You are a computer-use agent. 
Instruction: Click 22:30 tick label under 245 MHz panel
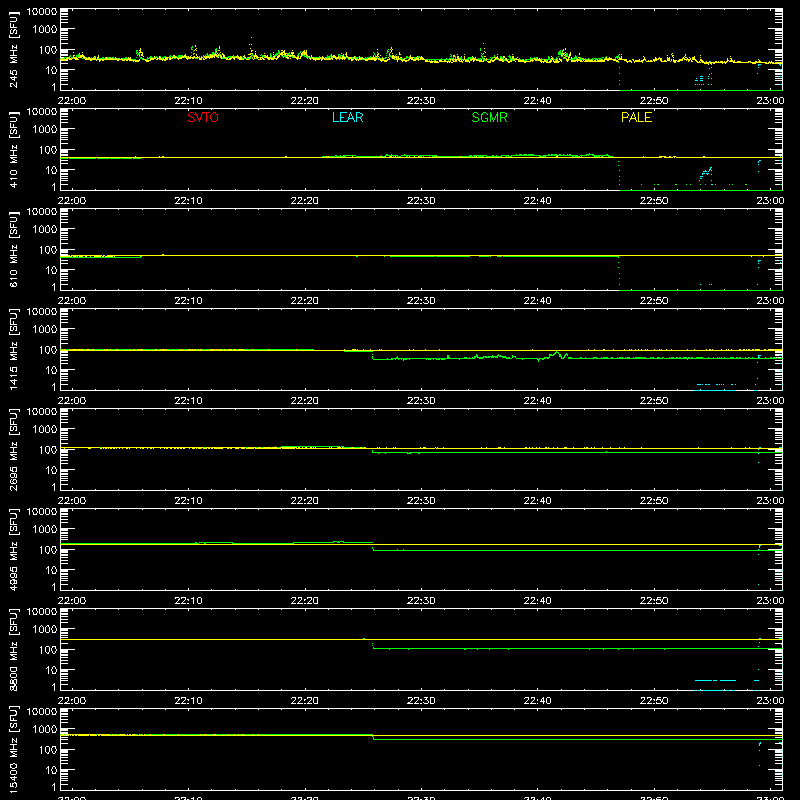[421, 101]
